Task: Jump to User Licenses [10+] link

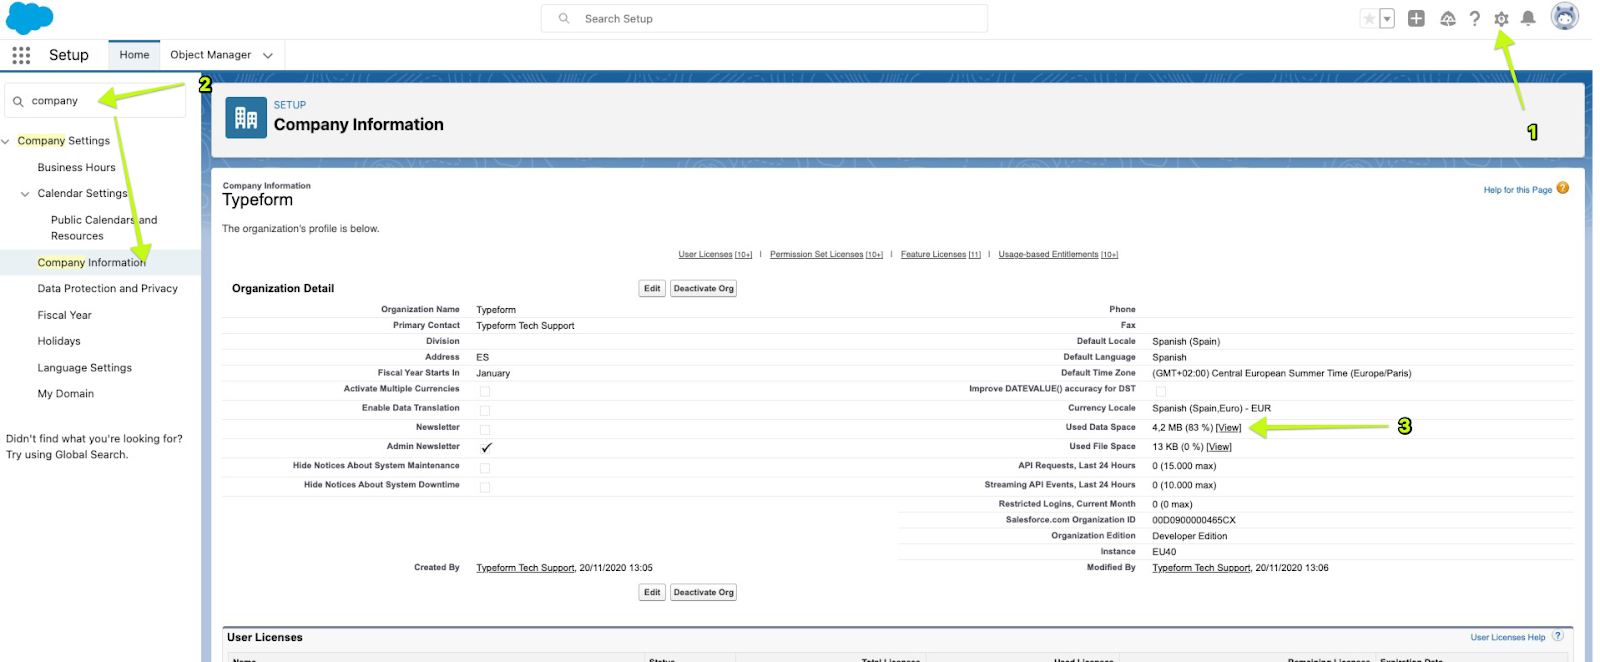Action: pos(715,255)
